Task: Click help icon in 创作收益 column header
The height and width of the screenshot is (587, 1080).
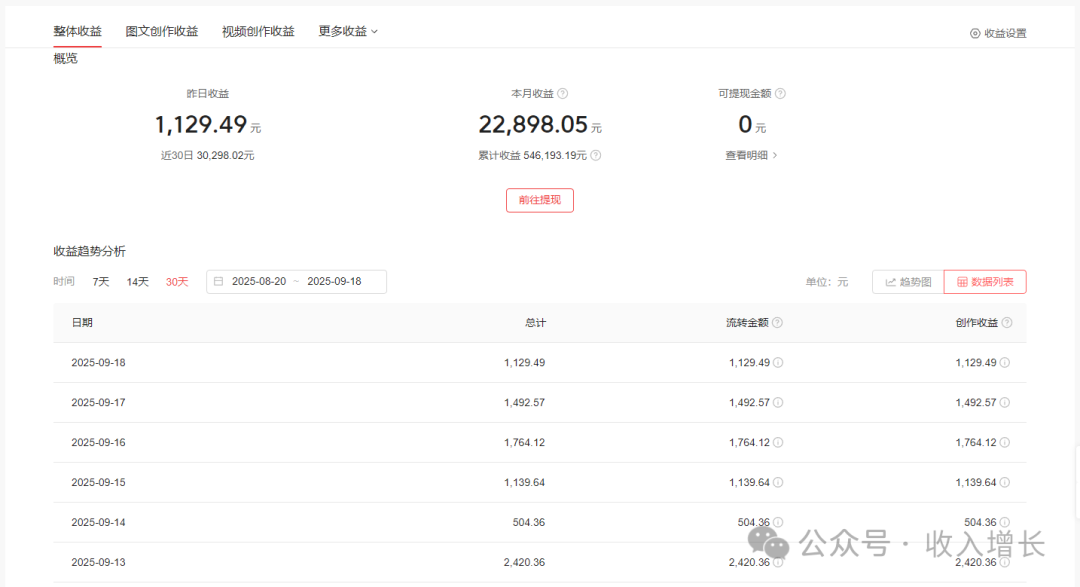Action: tap(1007, 322)
